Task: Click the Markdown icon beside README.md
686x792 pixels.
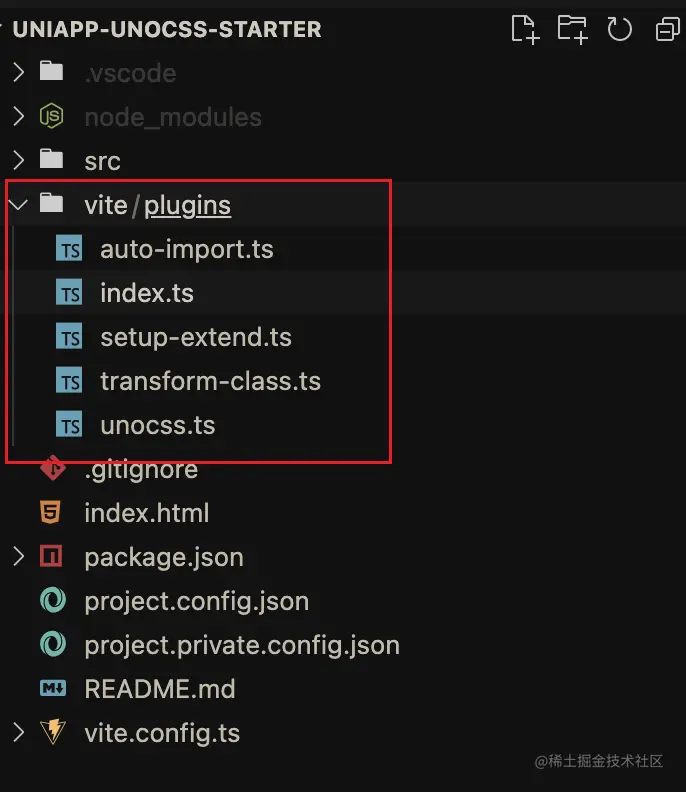Action: coord(53,688)
